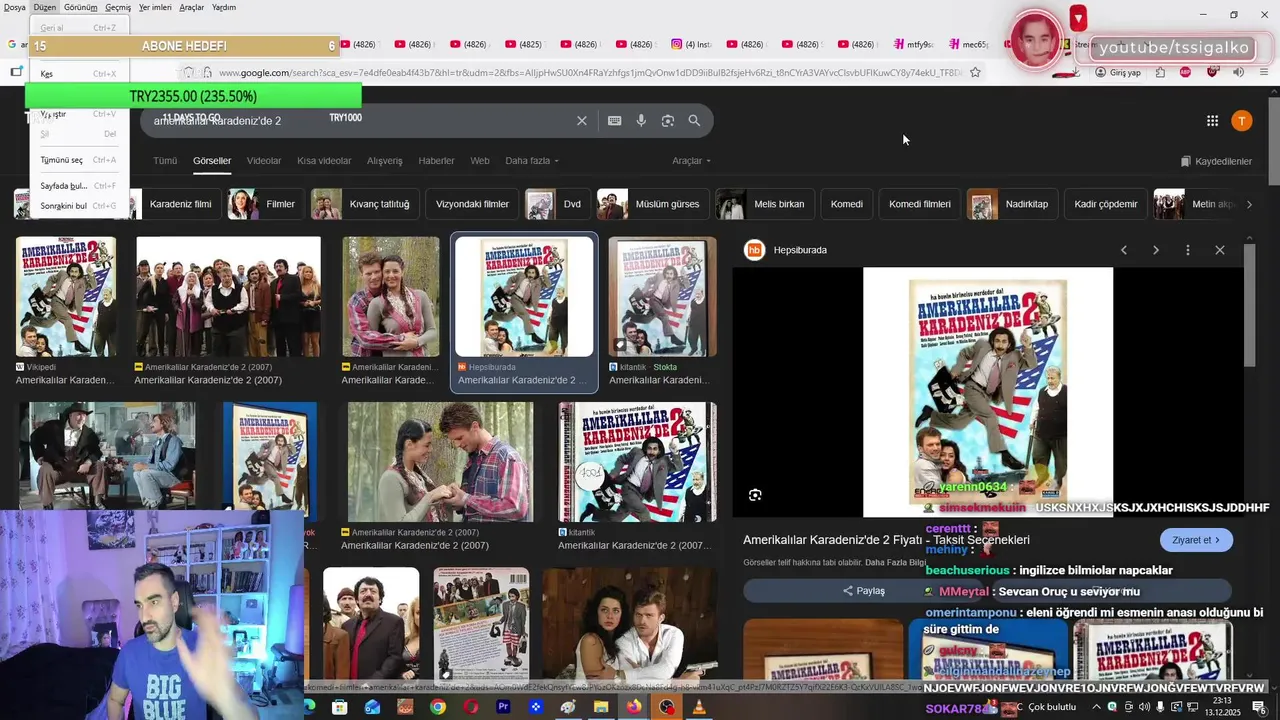The height and width of the screenshot is (720, 1280).
Task: Open the Google apps grid
Action: 1212,121
